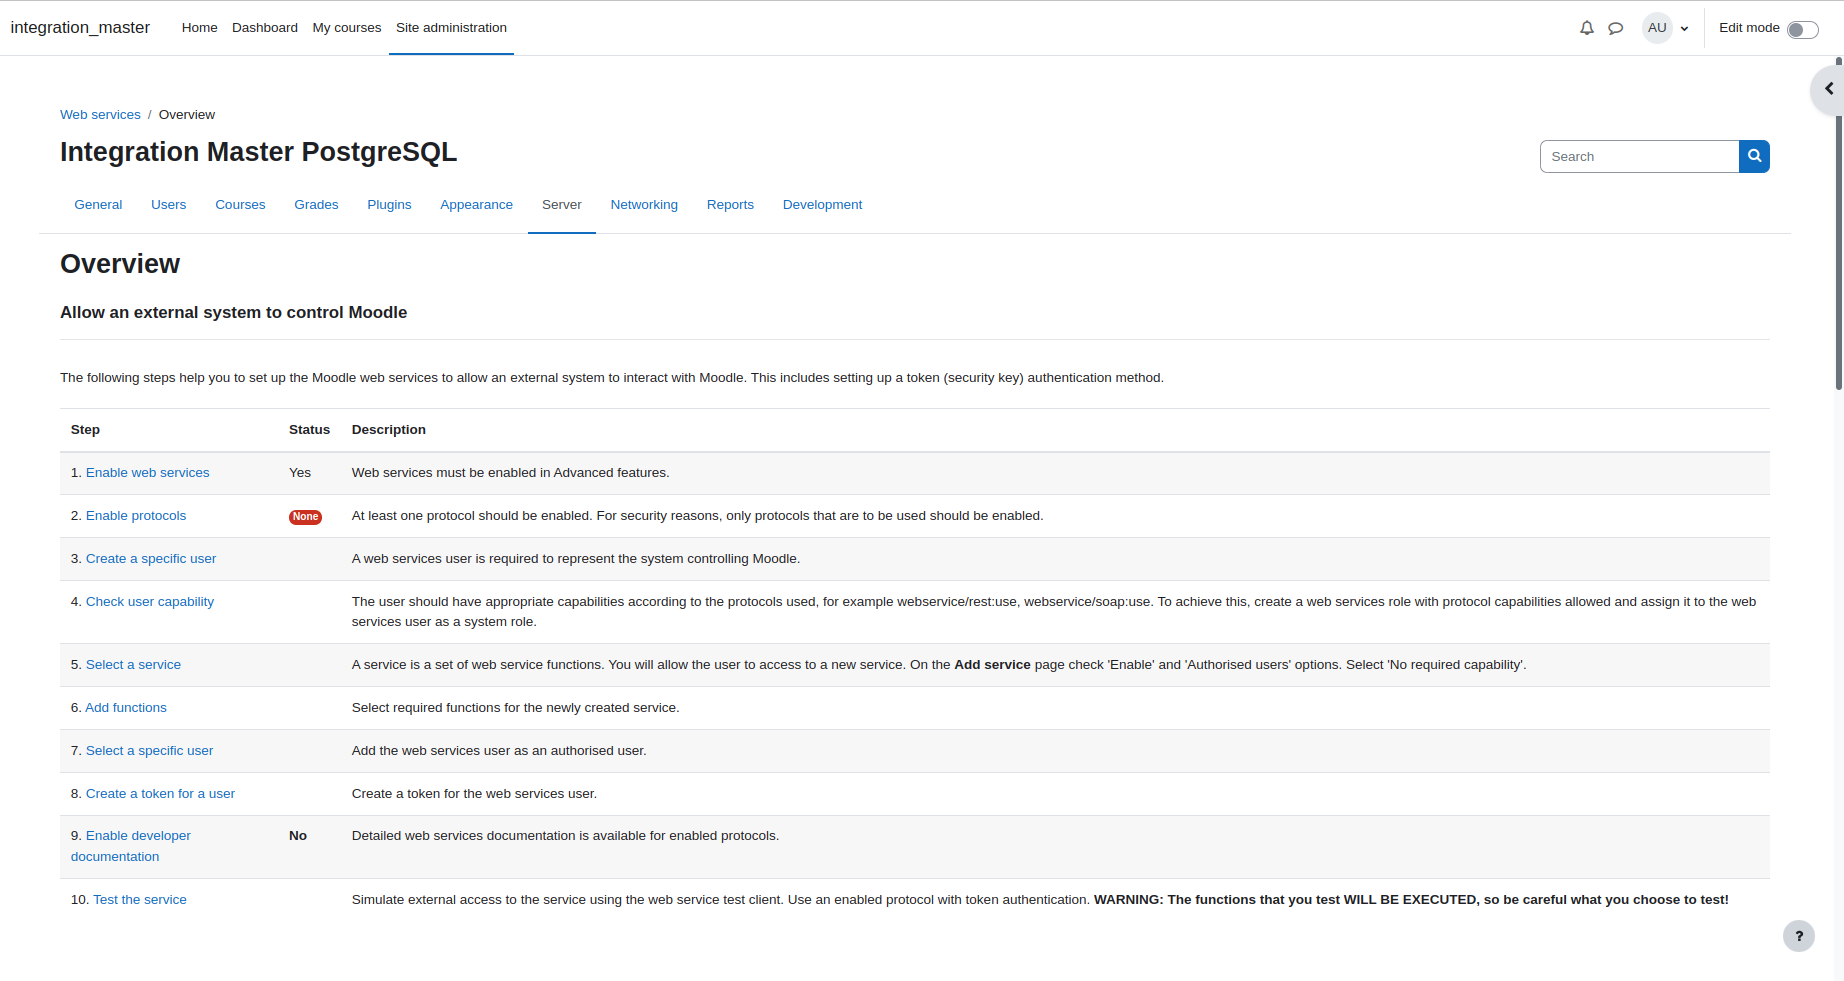Click the No status of developer documentation

click(x=298, y=836)
